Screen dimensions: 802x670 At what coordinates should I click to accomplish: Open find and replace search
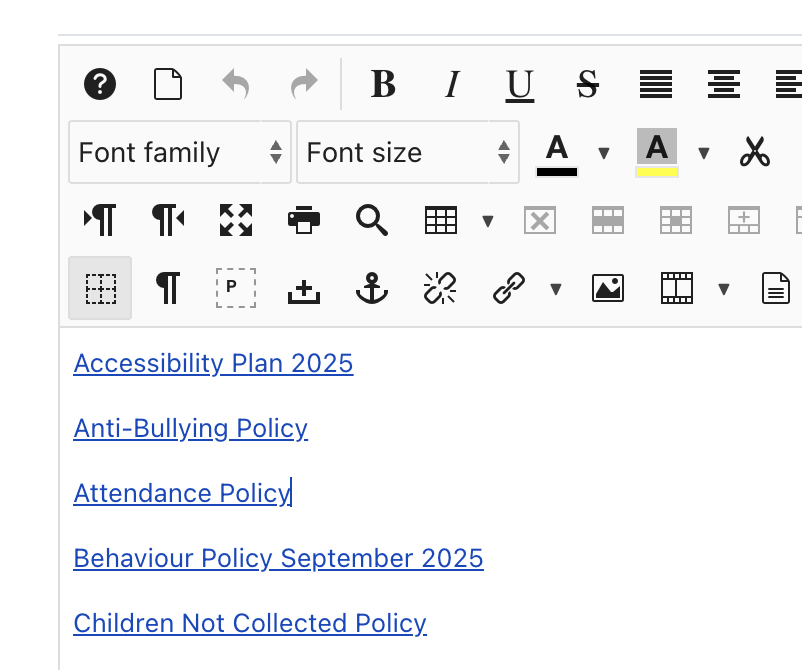coord(372,220)
